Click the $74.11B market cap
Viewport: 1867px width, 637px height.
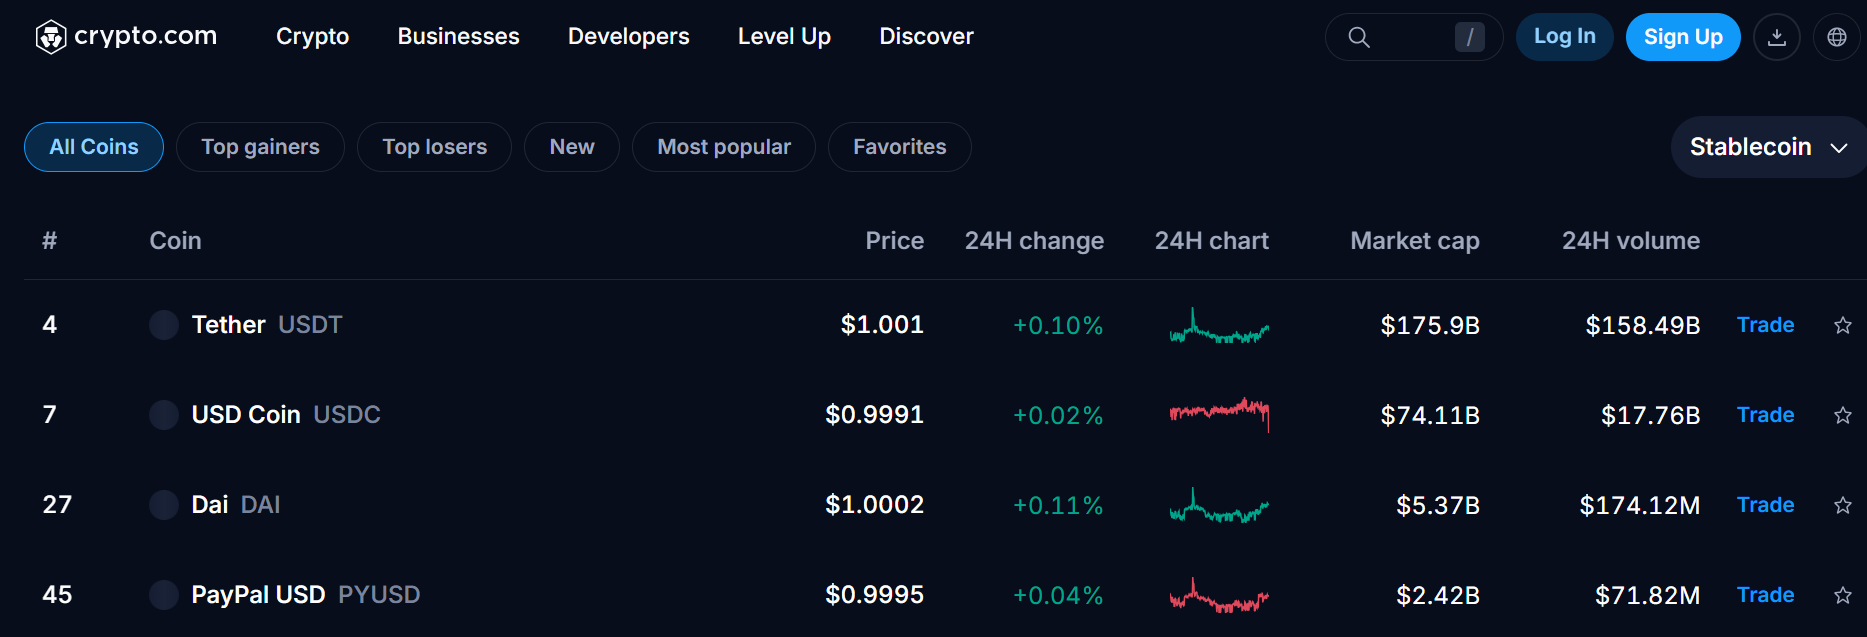[1430, 416]
